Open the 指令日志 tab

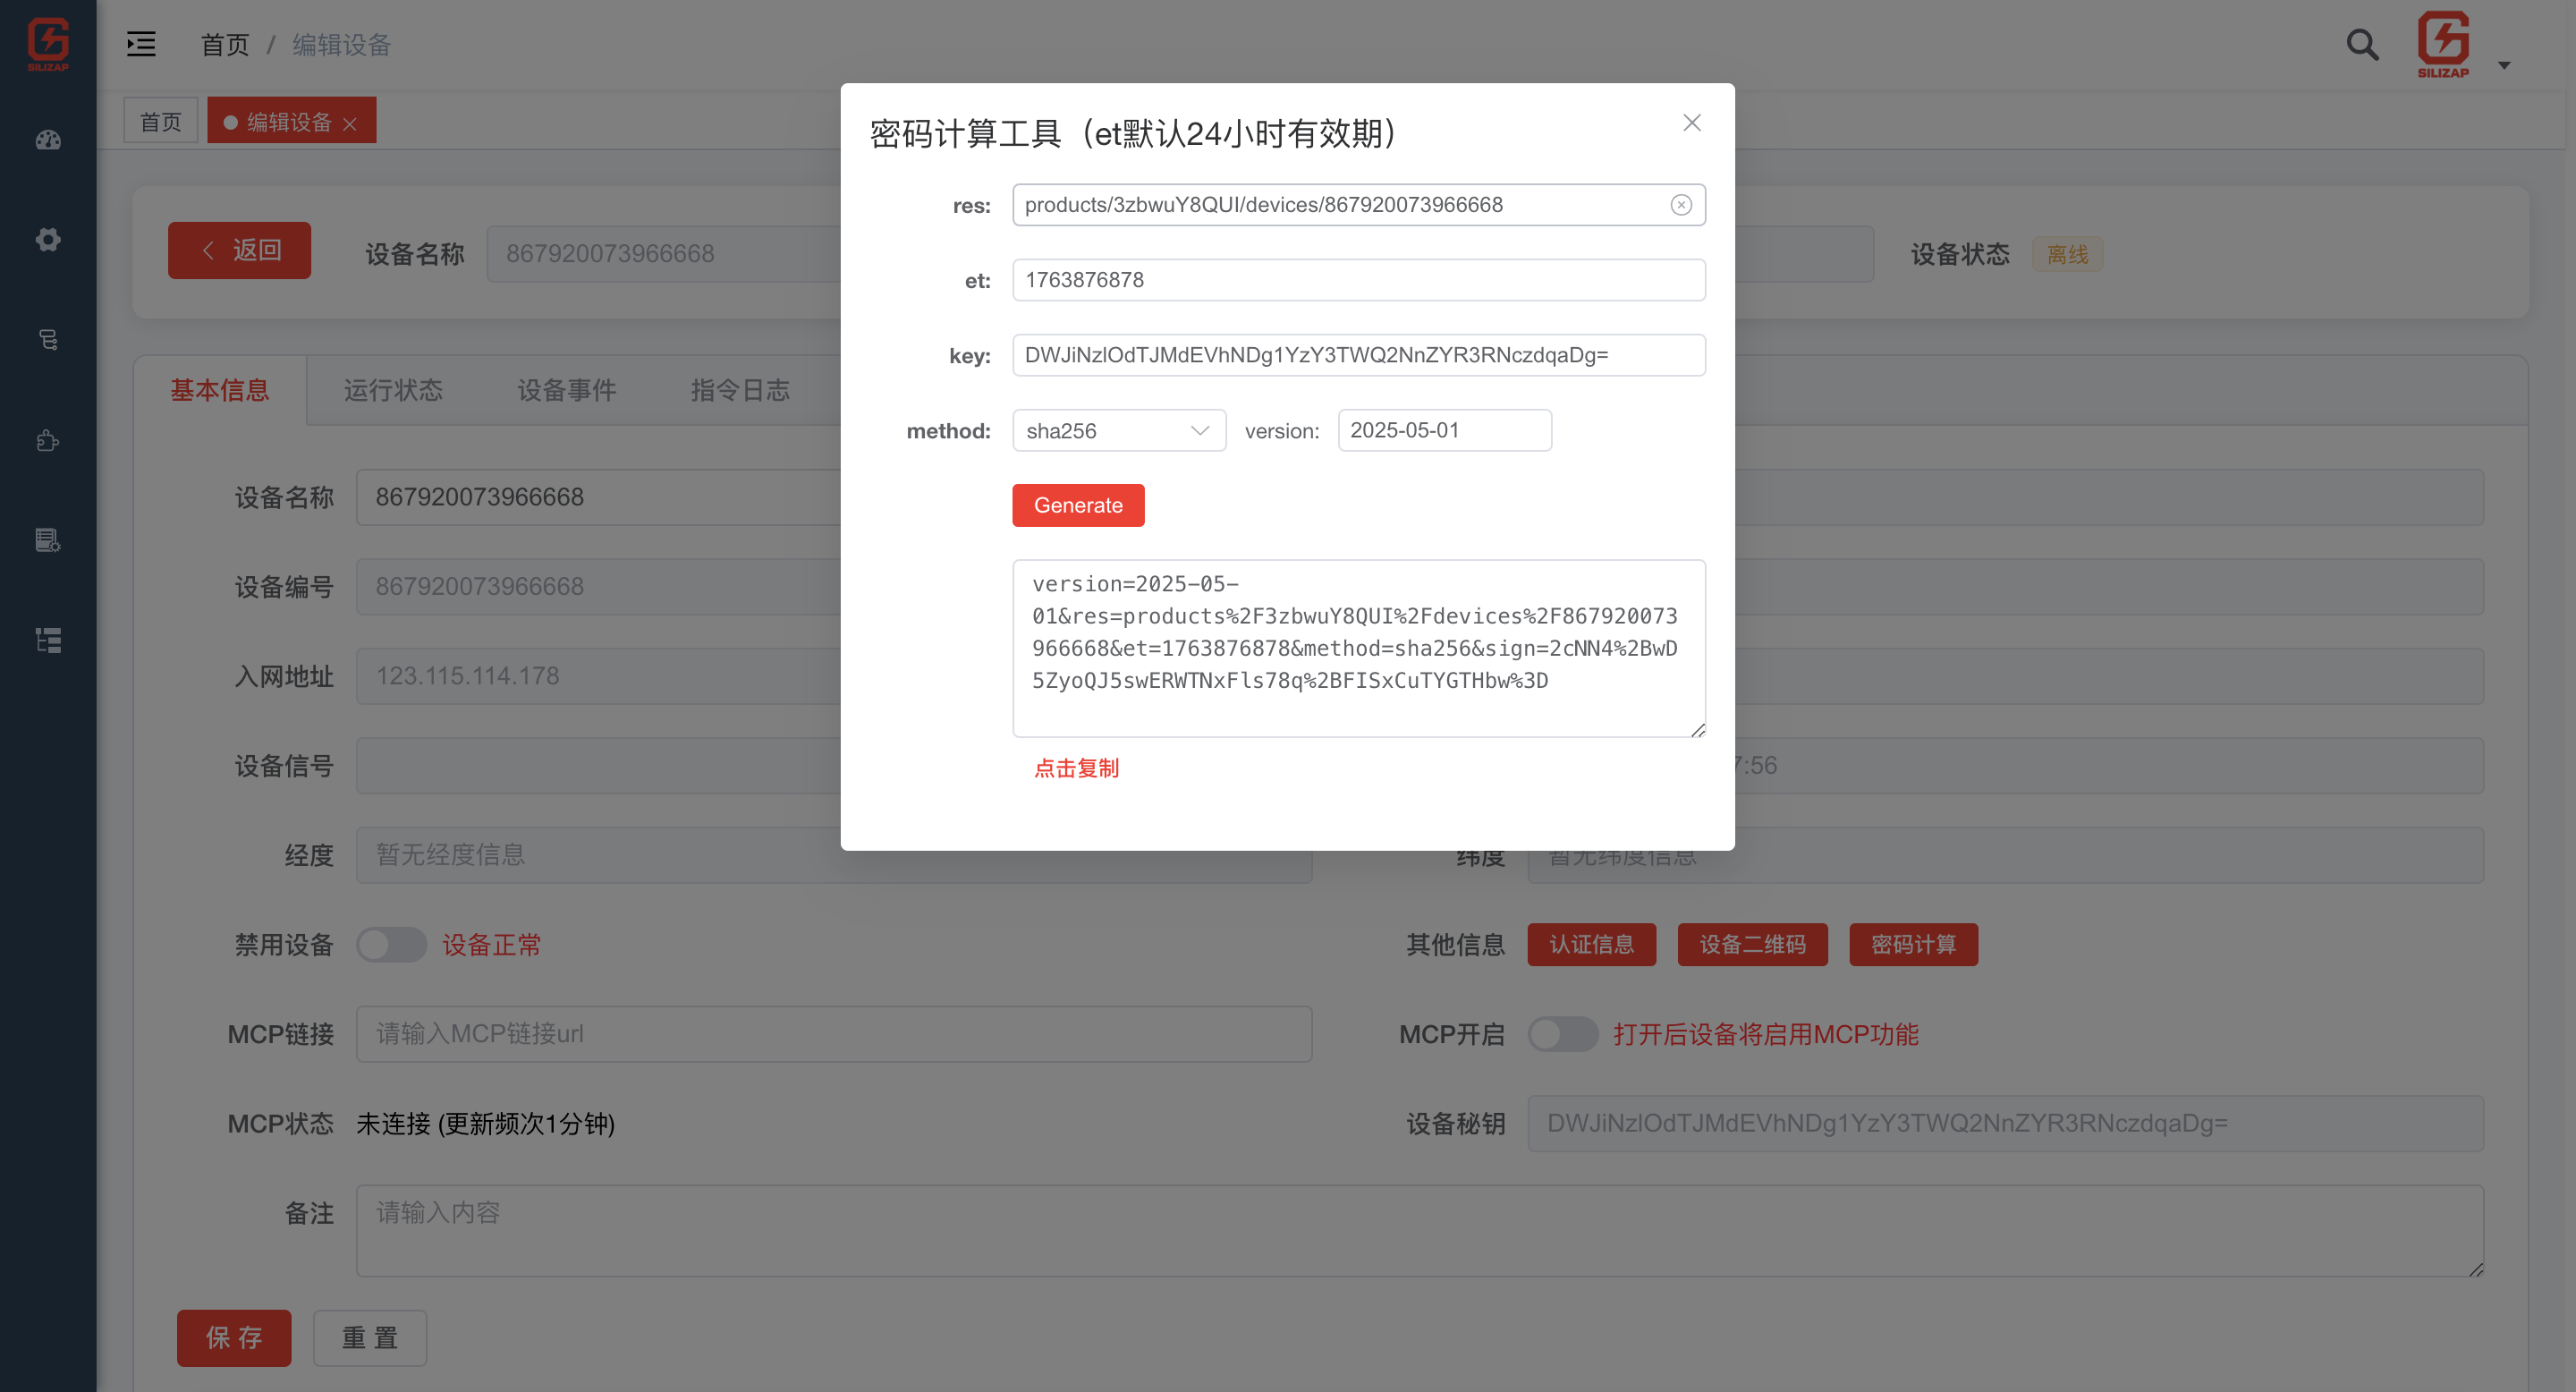(x=739, y=390)
